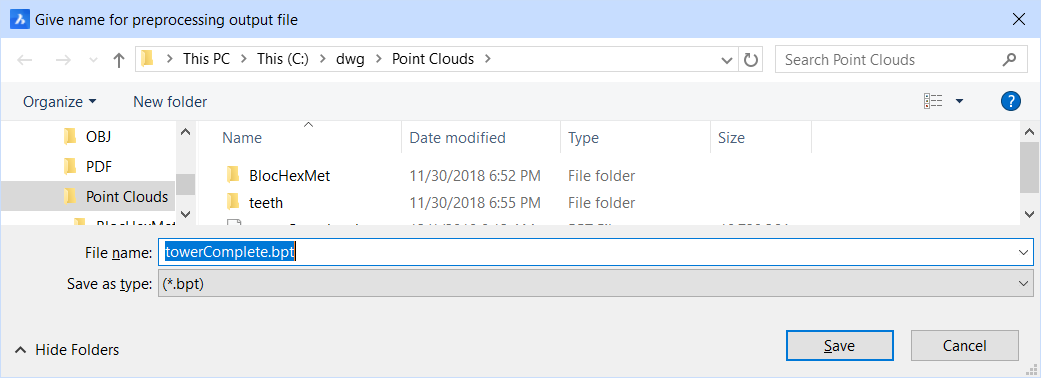1041x378 pixels.
Task: Click the search magnifier icon
Action: click(x=1009, y=59)
